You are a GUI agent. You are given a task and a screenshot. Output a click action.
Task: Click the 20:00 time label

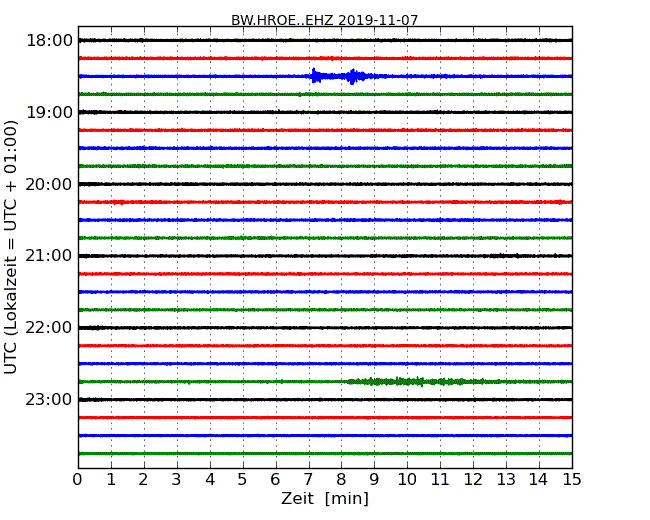click(x=49, y=184)
